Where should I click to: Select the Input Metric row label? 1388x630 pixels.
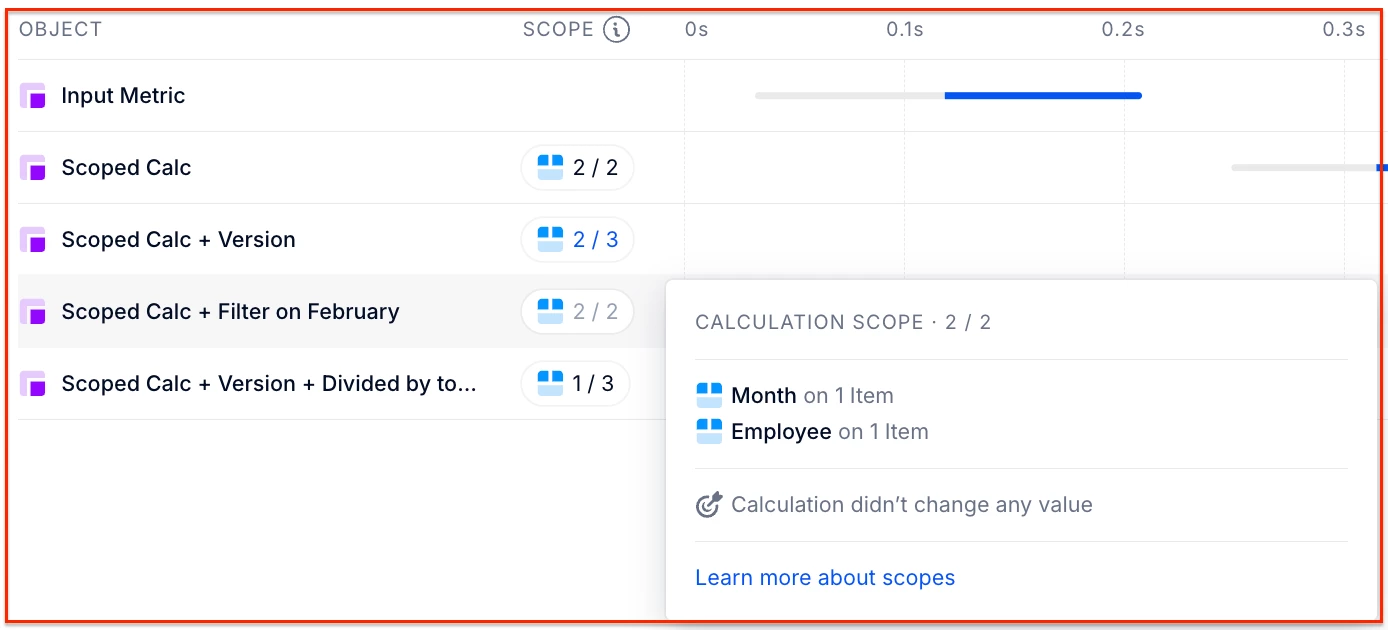(x=123, y=96)
